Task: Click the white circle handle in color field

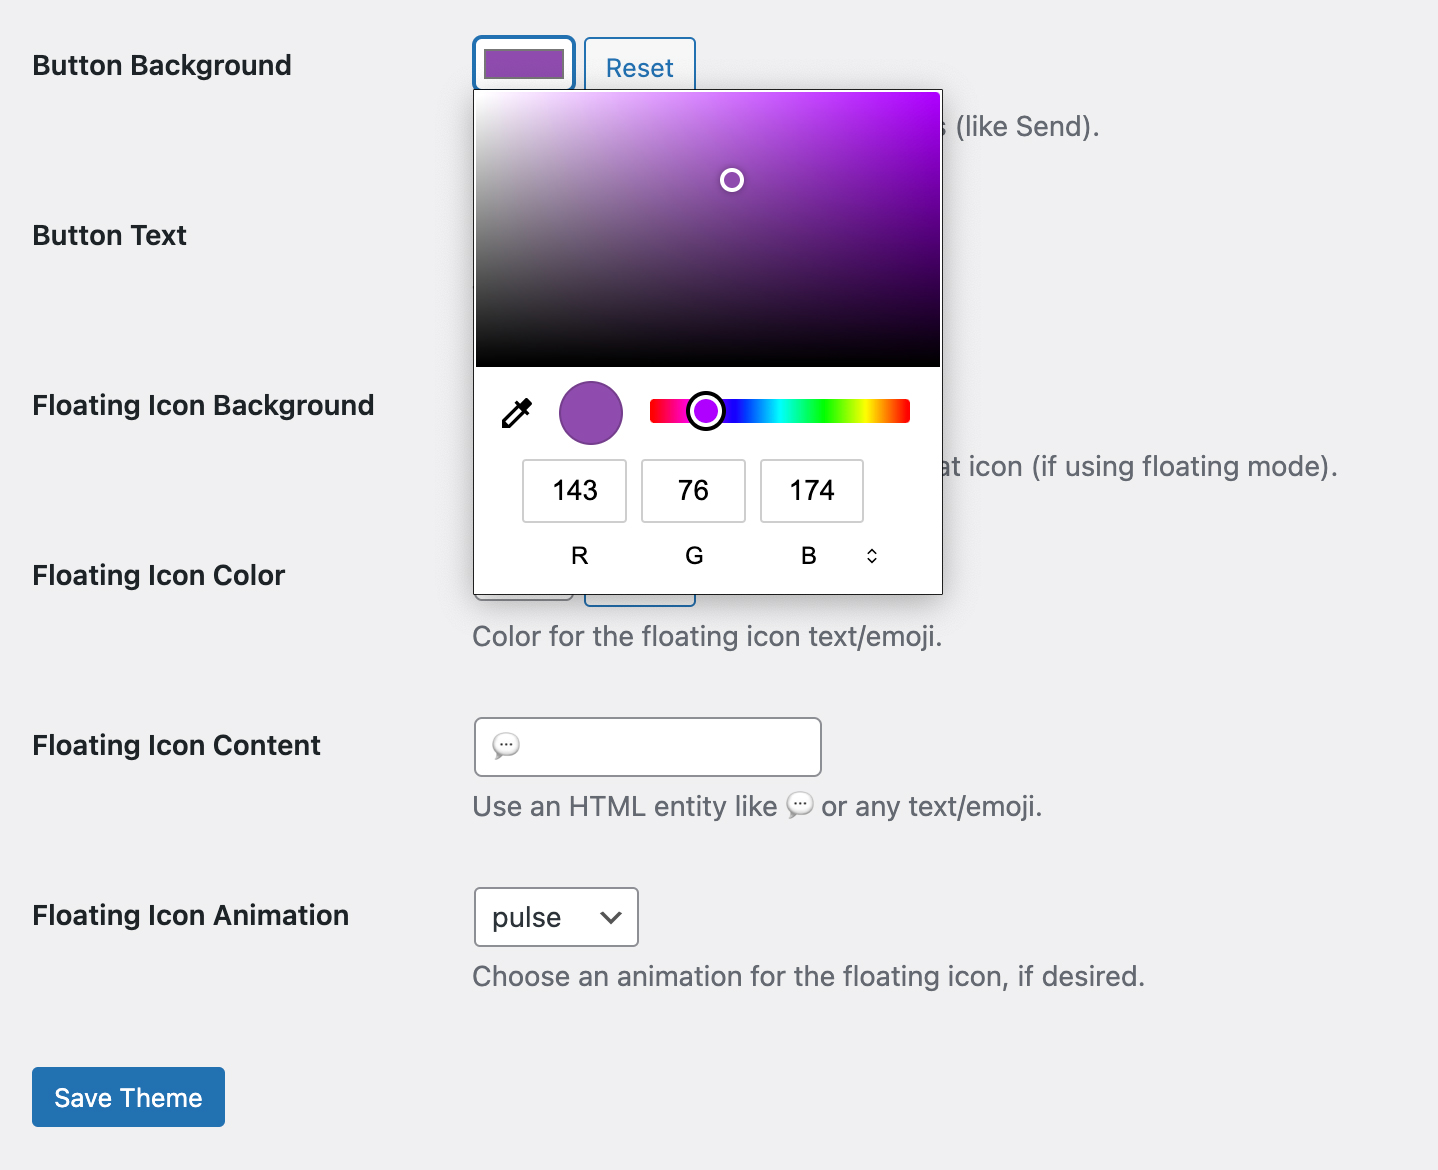Action: (x=732, y=180)
